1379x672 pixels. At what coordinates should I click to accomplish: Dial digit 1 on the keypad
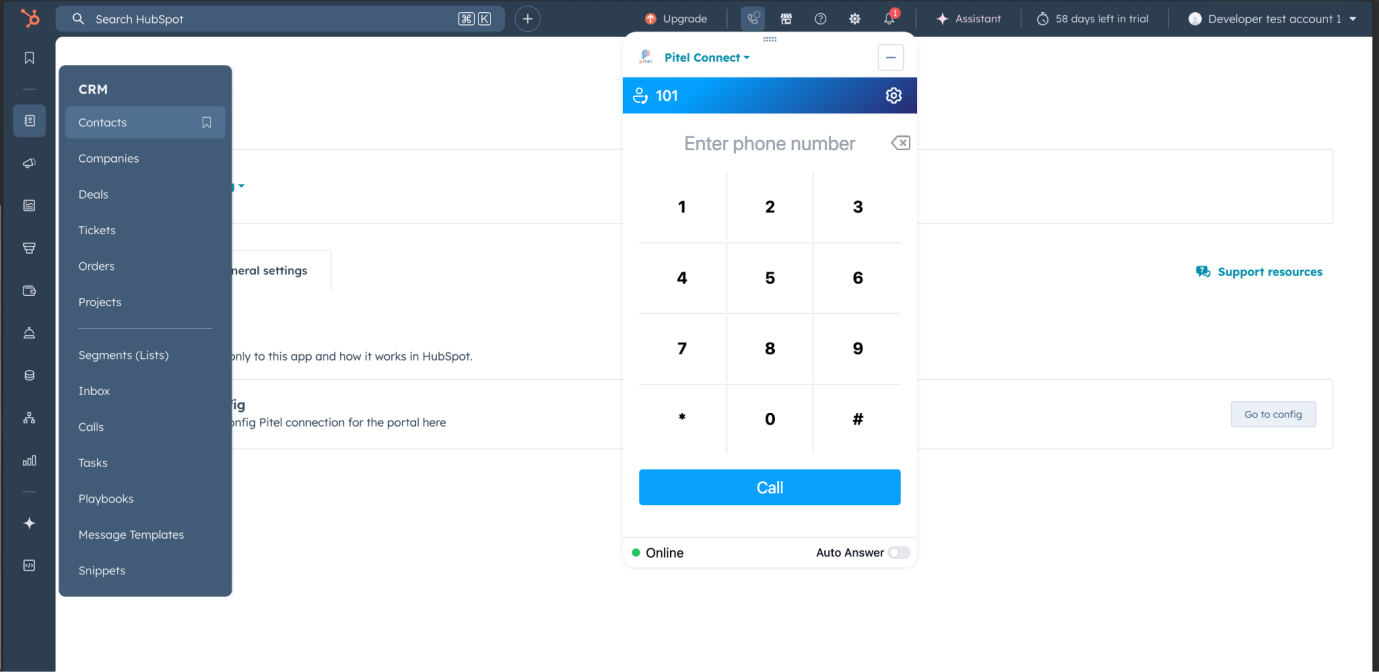click(x=682, y=207)
